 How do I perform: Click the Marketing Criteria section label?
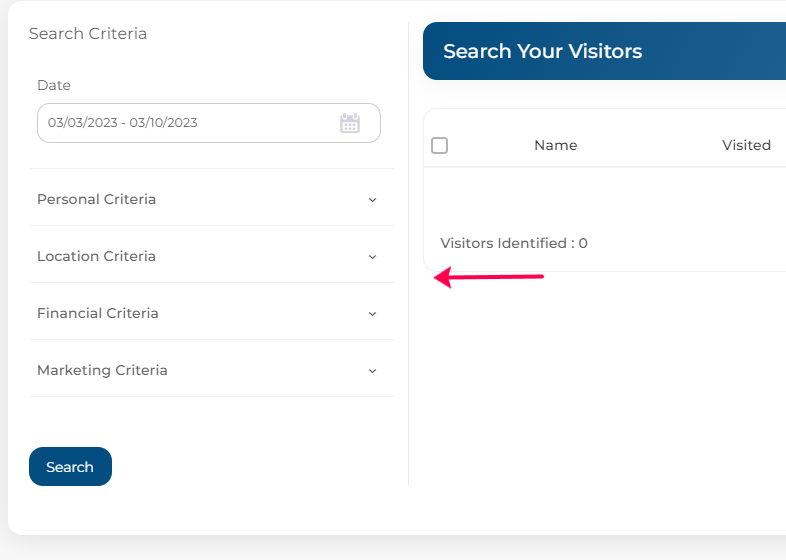[x=102, y=370]
